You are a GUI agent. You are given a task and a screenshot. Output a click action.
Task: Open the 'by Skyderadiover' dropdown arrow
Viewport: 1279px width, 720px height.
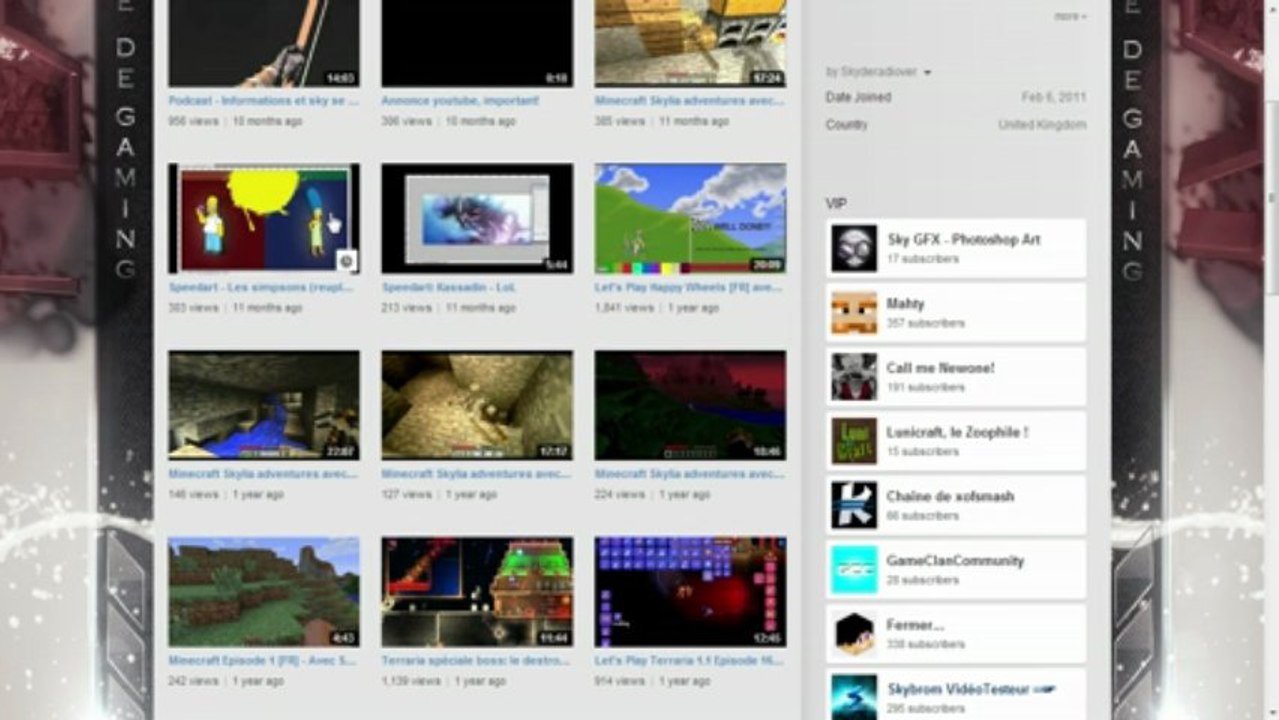(x=927, y=72)
